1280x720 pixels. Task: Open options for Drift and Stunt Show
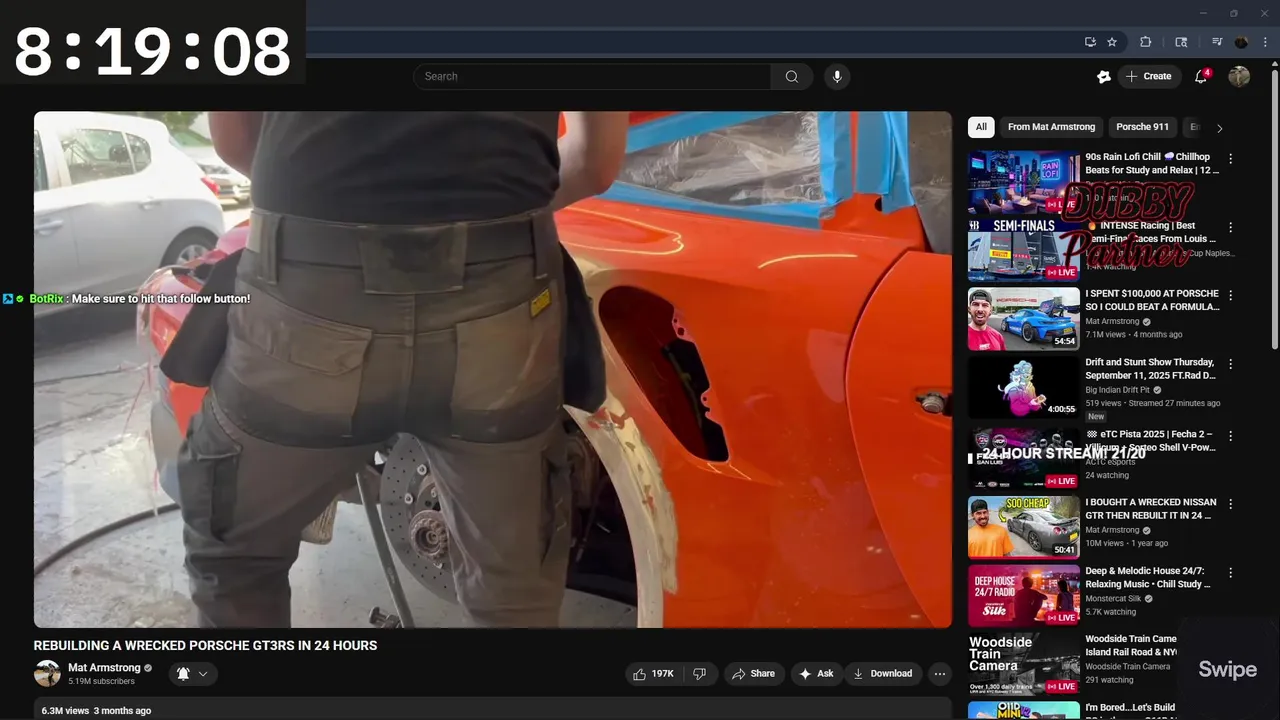[1231, 364]
